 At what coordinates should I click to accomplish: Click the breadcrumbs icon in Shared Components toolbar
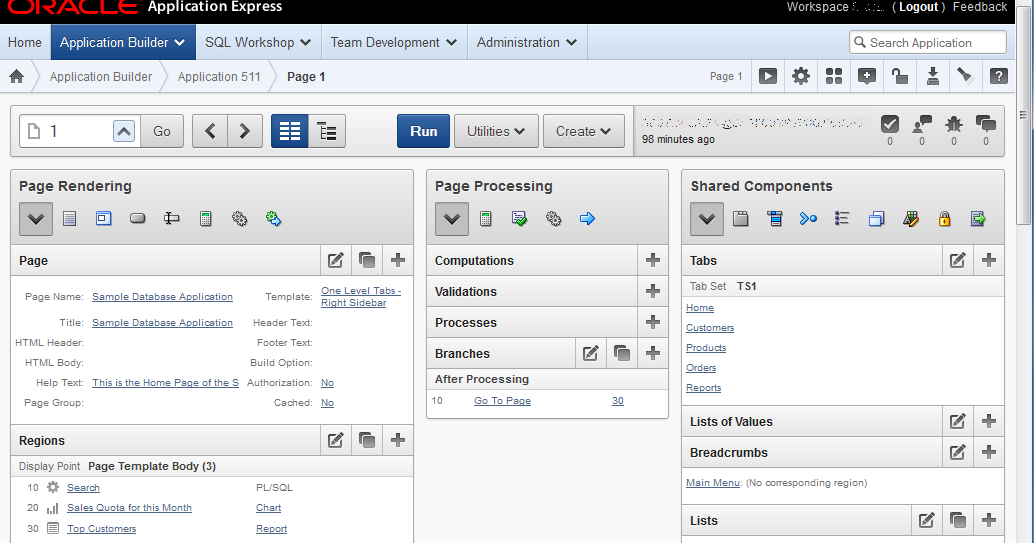coord(808,218)
